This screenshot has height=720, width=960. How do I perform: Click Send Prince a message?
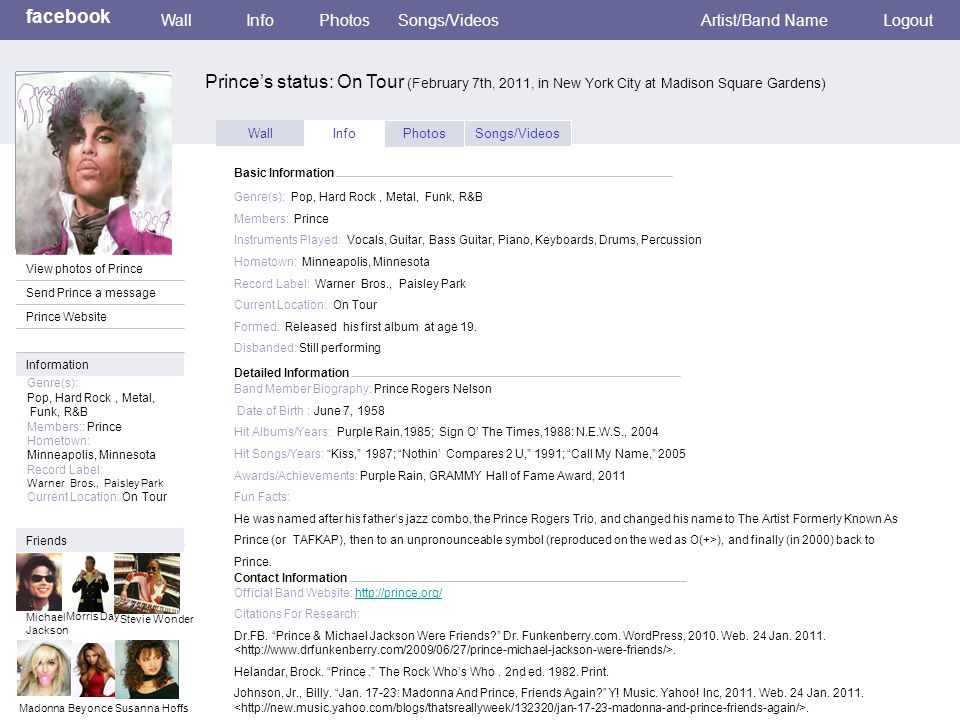pos(91,293)
